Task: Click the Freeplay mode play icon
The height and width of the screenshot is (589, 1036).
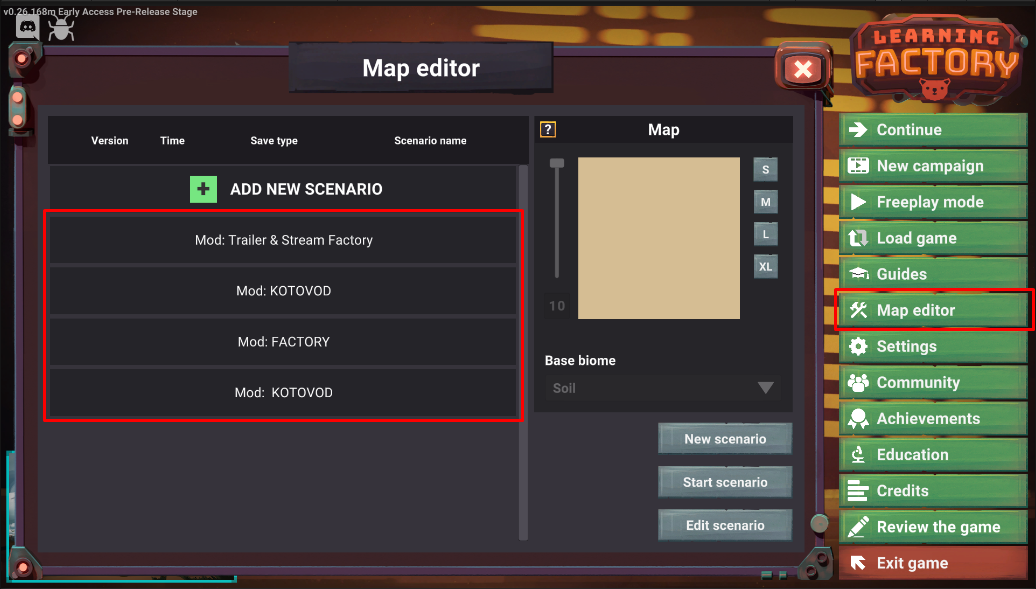Action: 858,202
